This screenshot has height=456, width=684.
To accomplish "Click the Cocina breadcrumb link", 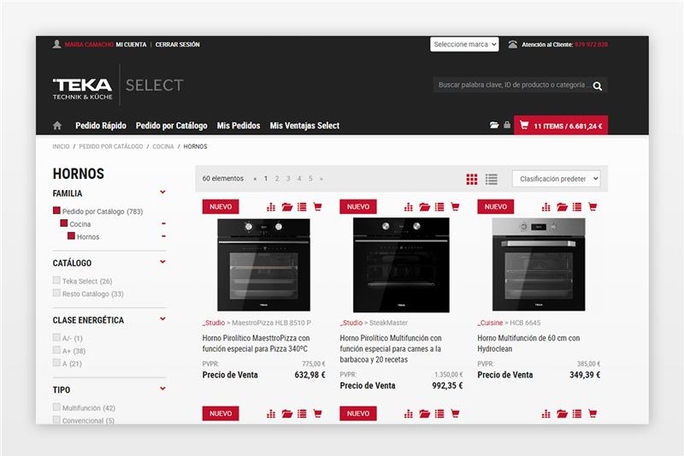I will point(163,147).
